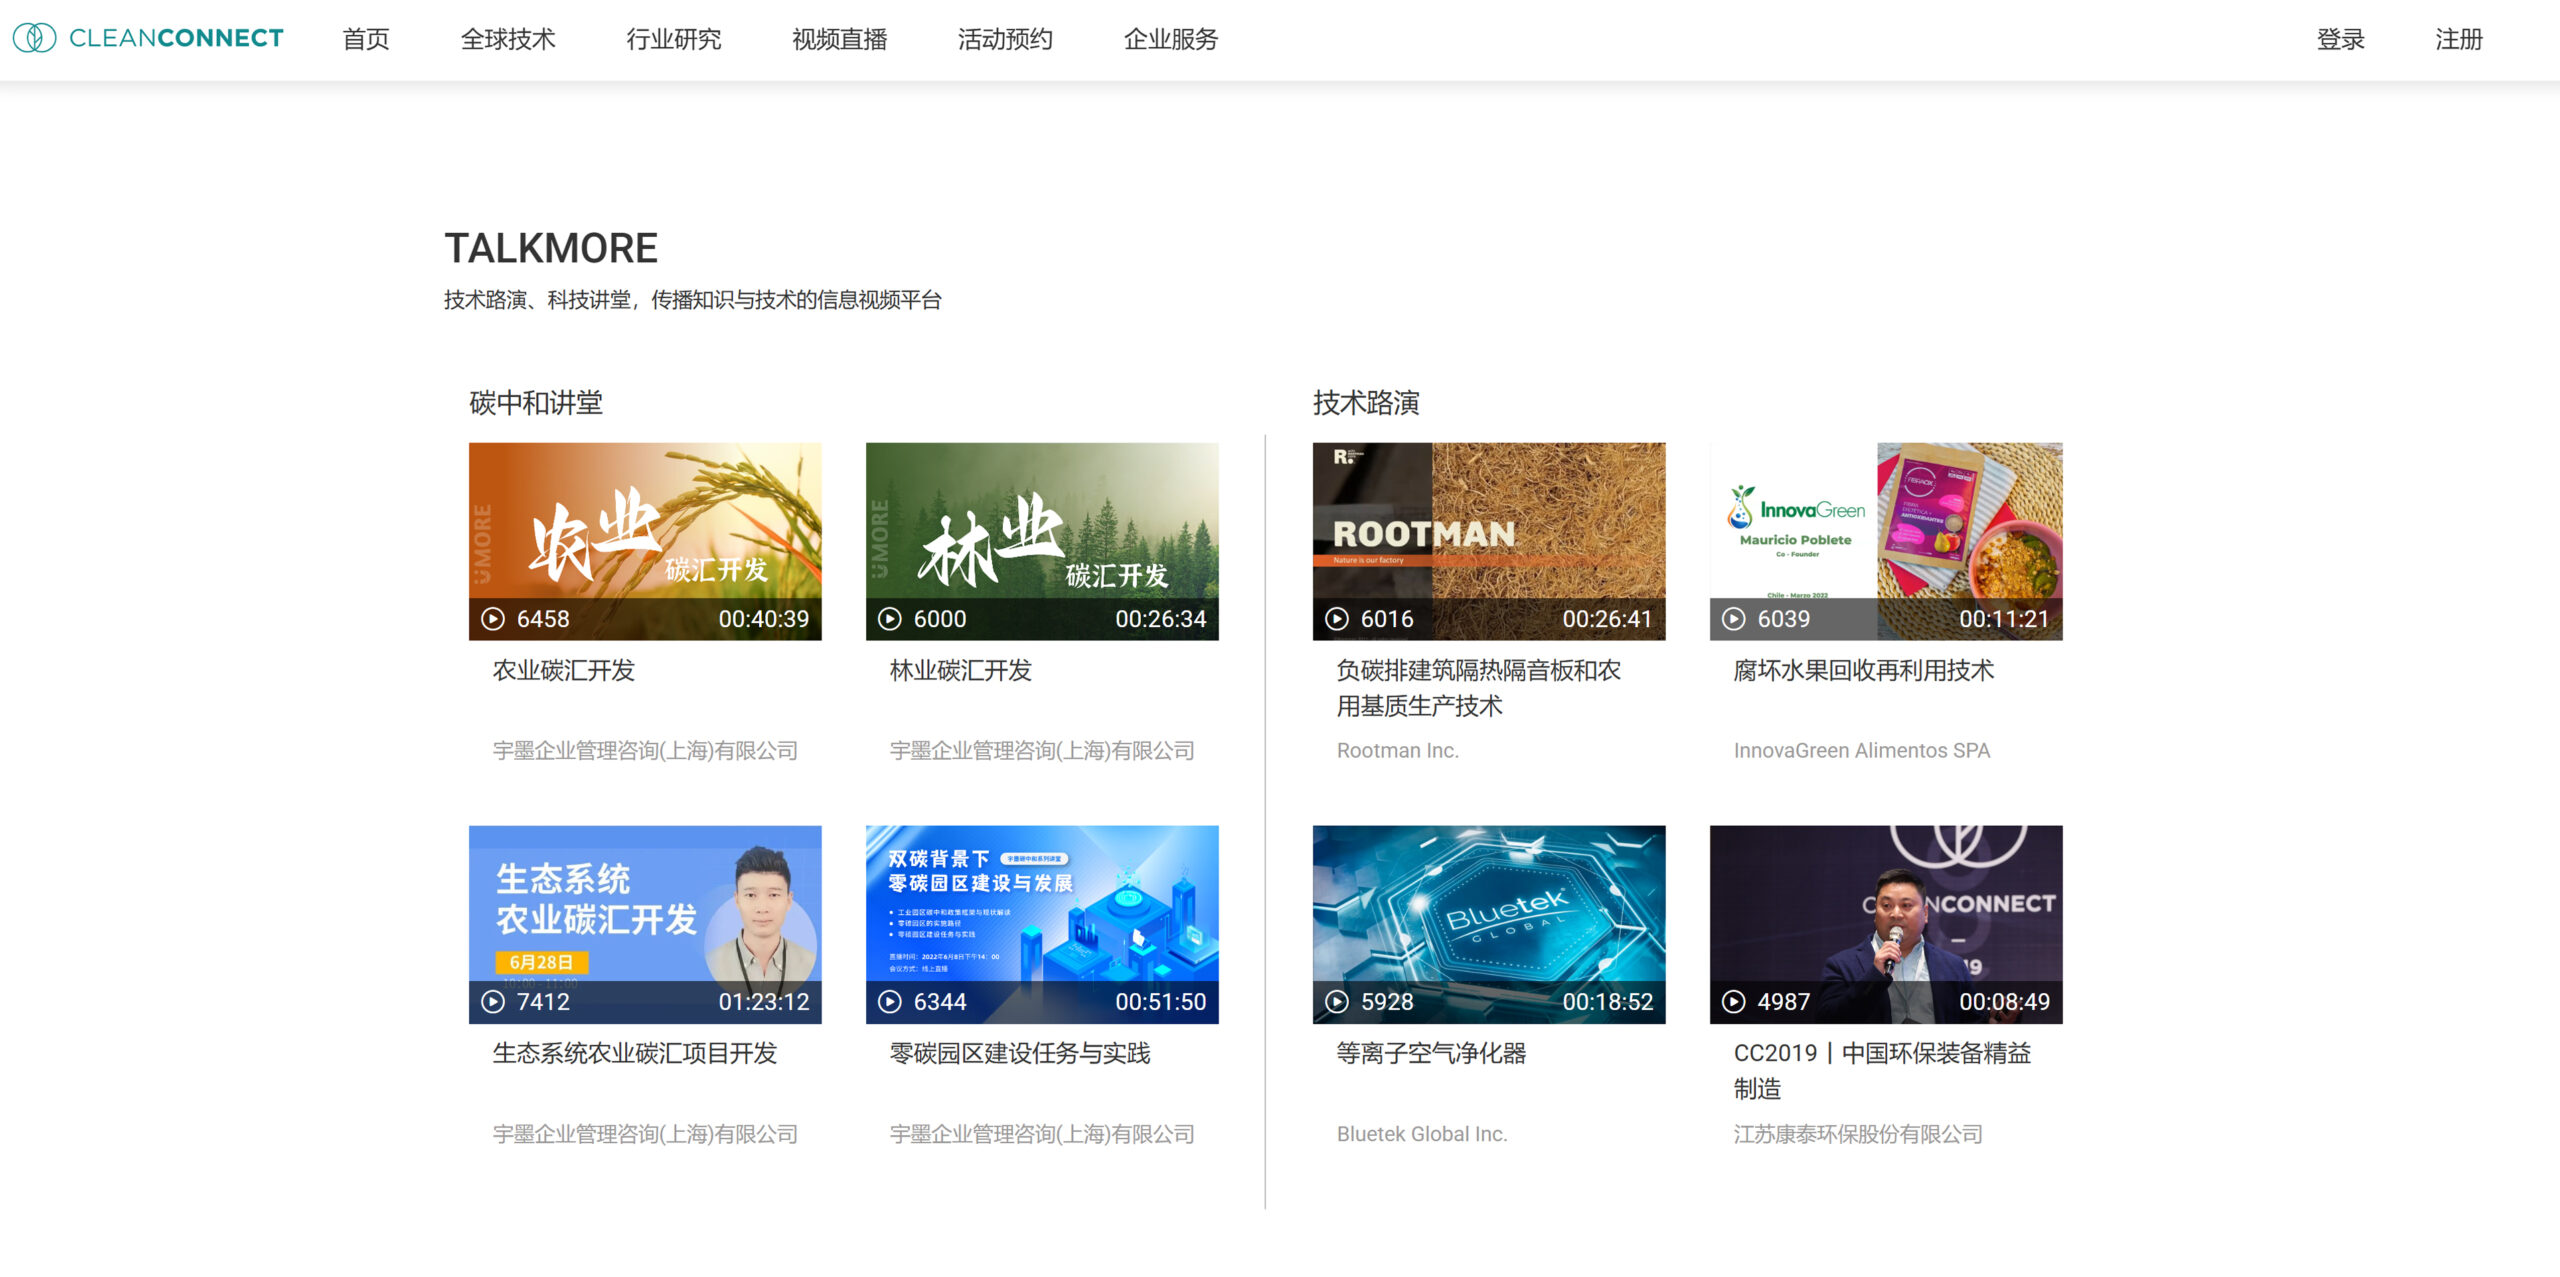Viewport: 2560px width, 1277px height.
Task: Select 企业服务 in the navigation
Action: click(1170, 39)
